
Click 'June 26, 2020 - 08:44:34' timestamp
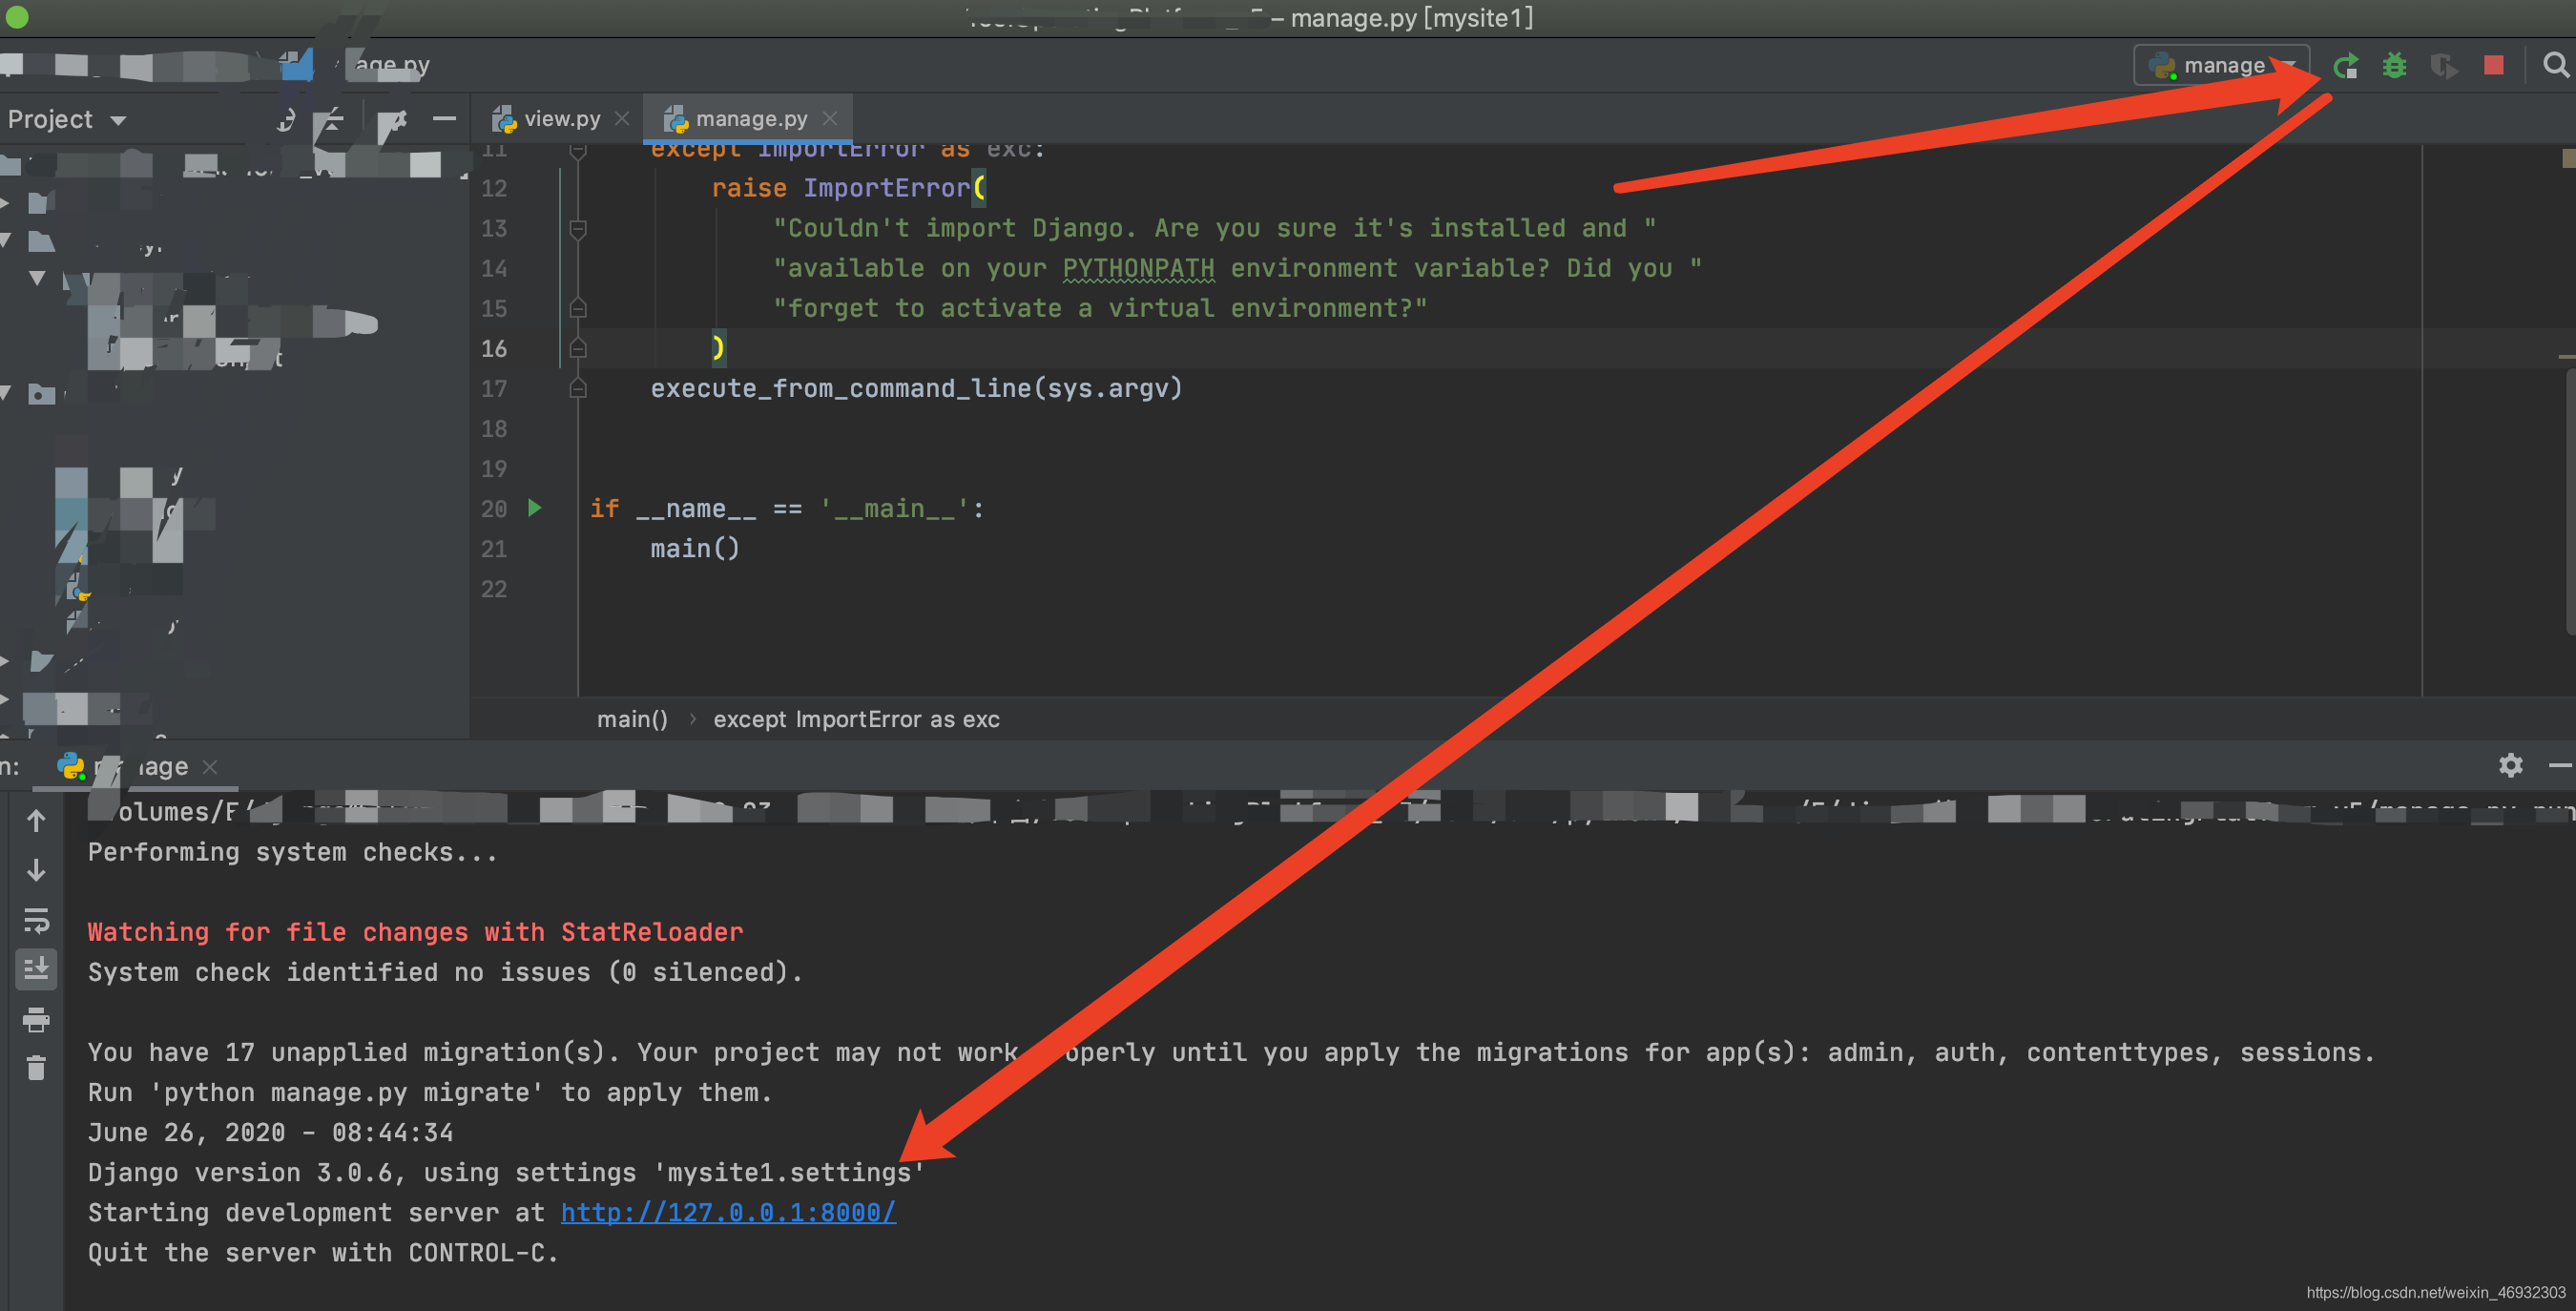[x=270, y=1133]
